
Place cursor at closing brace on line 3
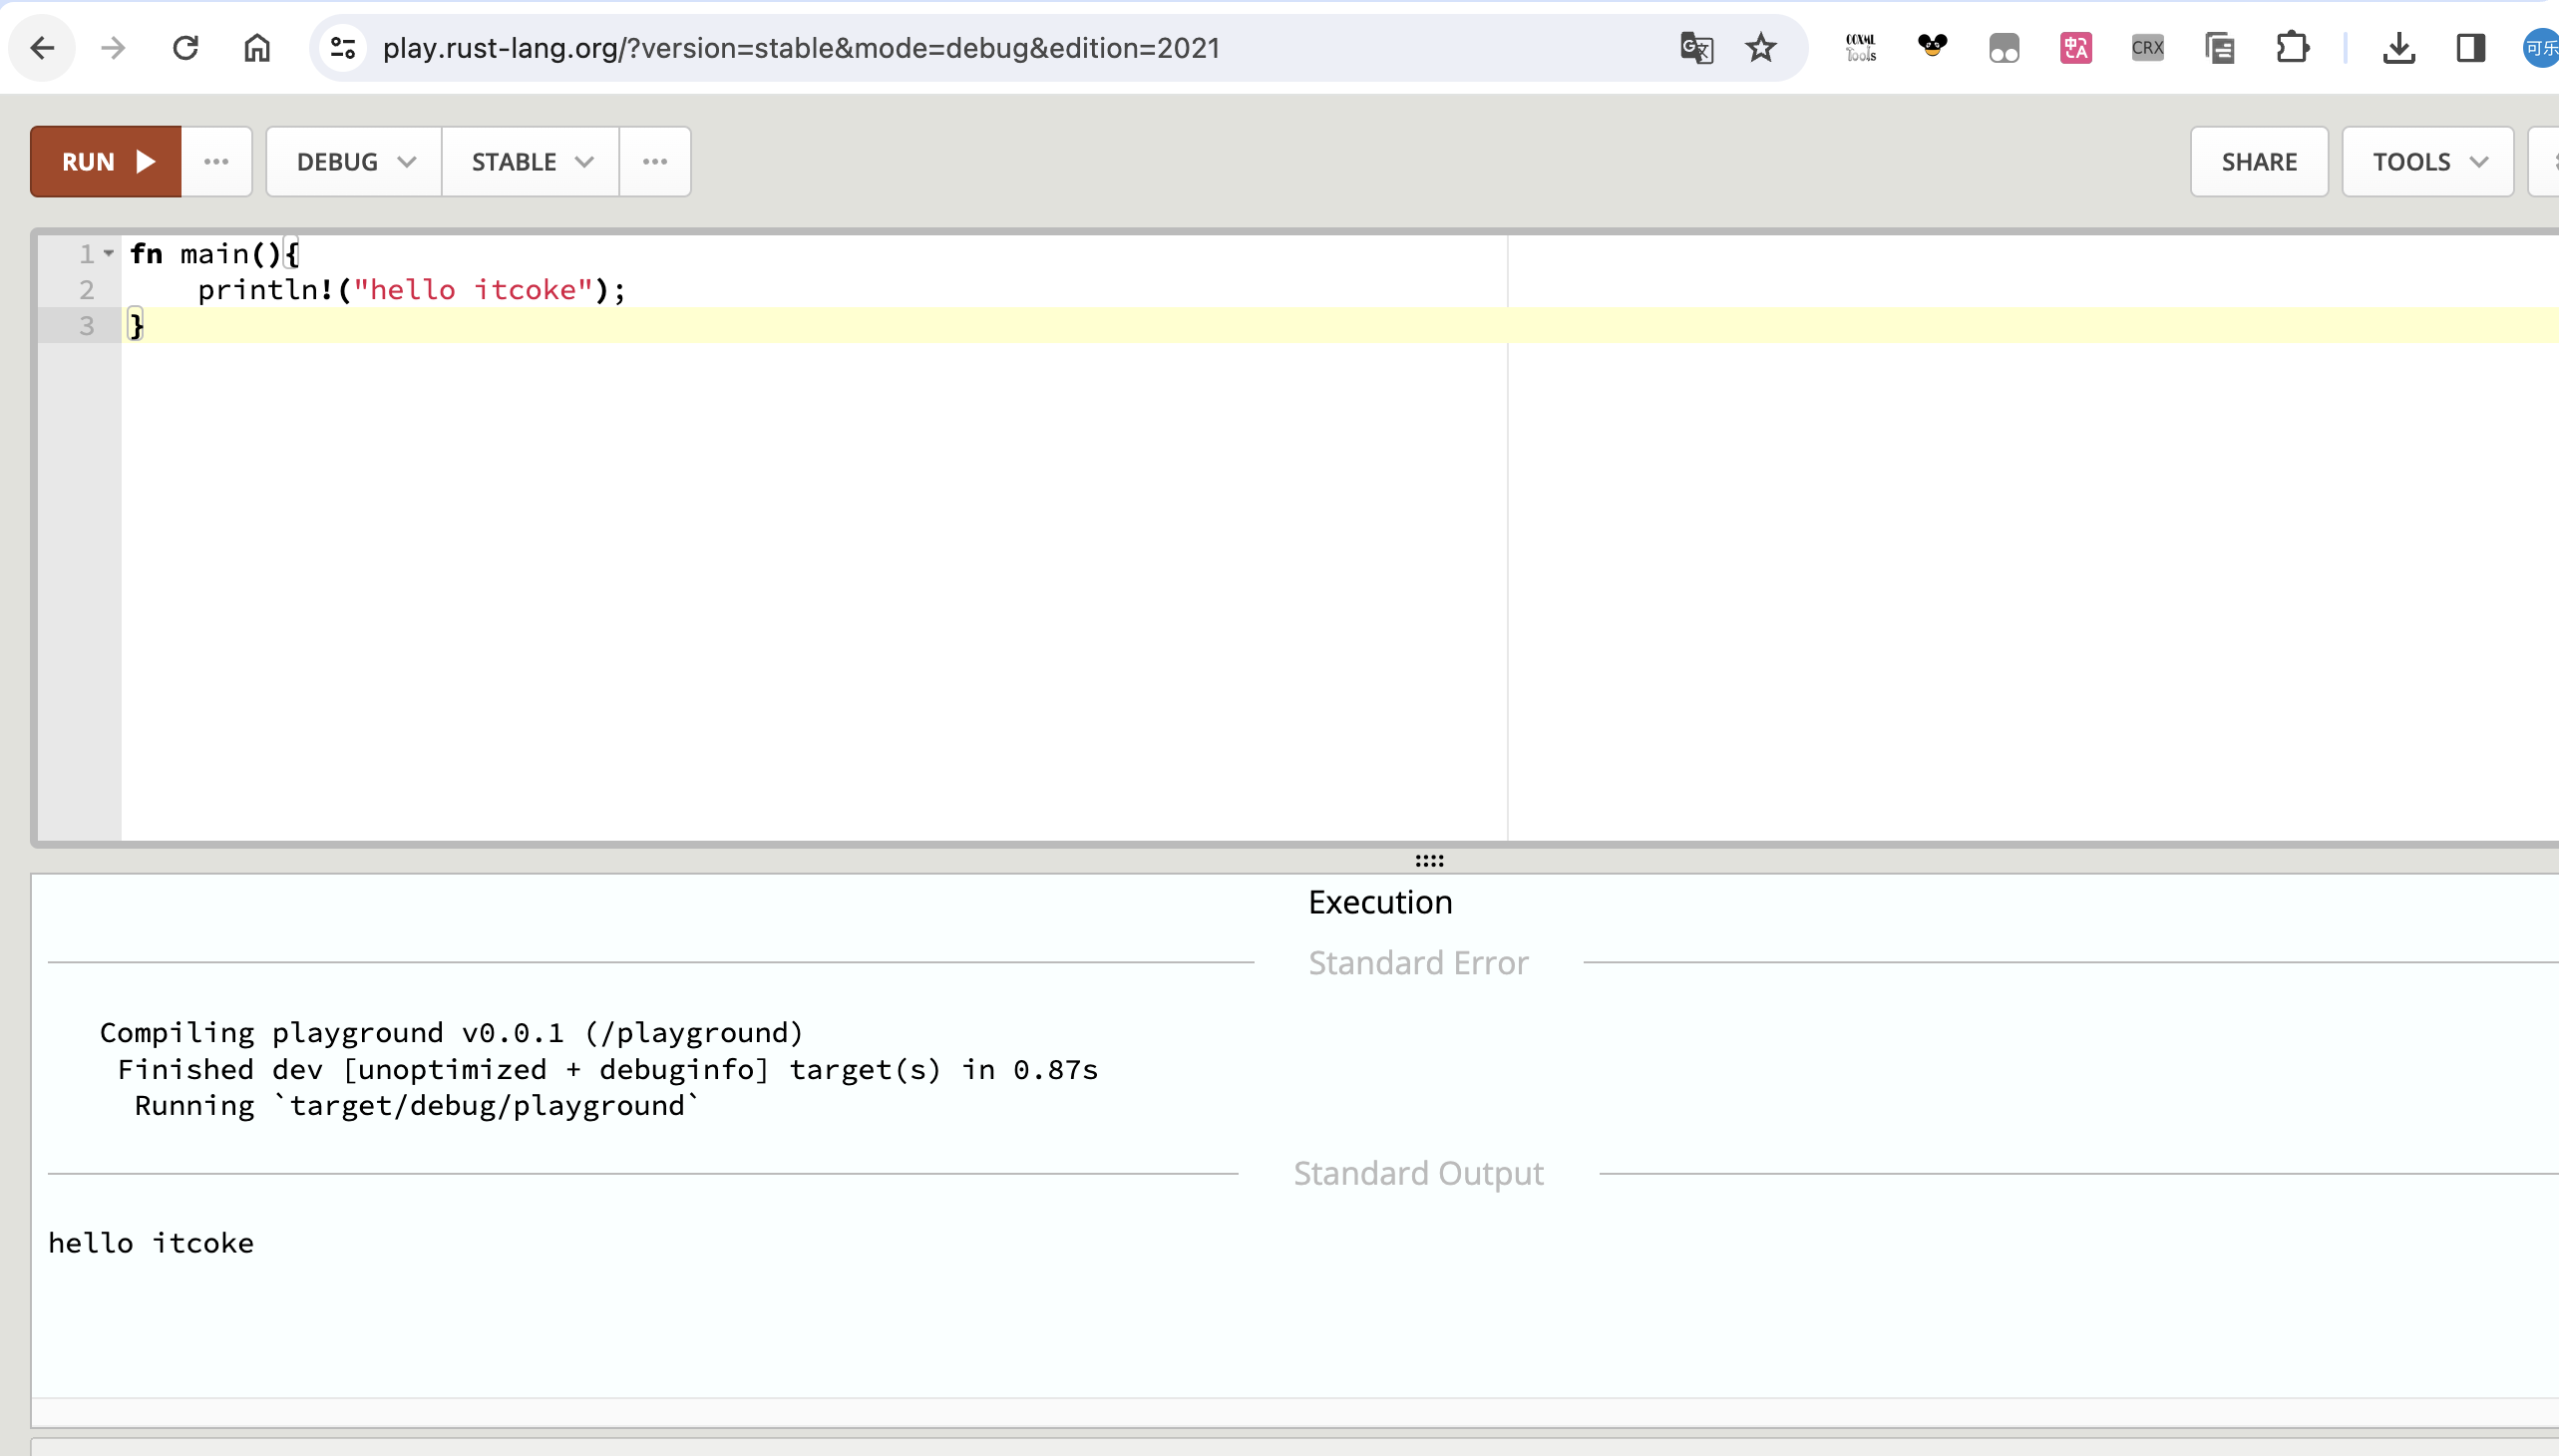coord(137,325)
